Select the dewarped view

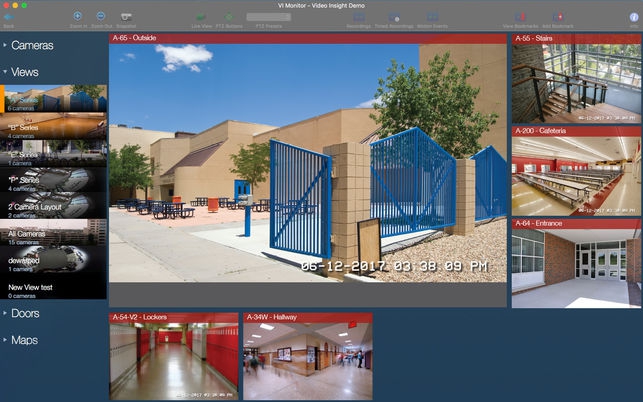tap(53, 259)
